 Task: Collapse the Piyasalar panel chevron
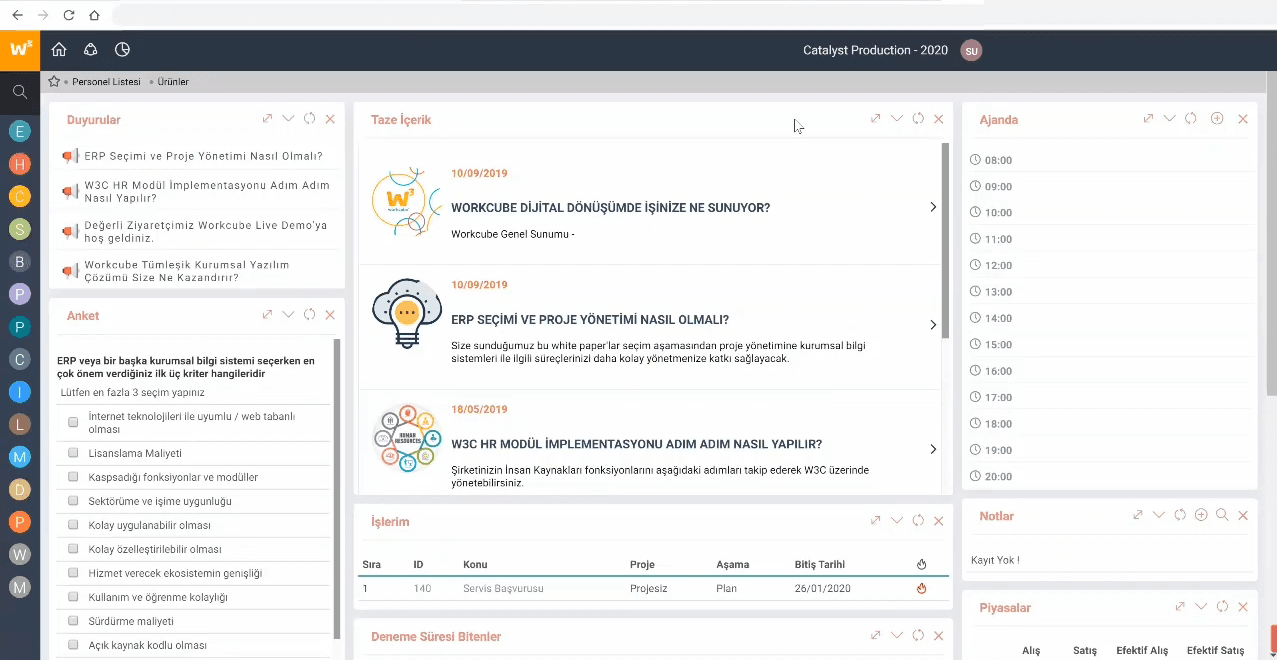(x=1201, y=607)
